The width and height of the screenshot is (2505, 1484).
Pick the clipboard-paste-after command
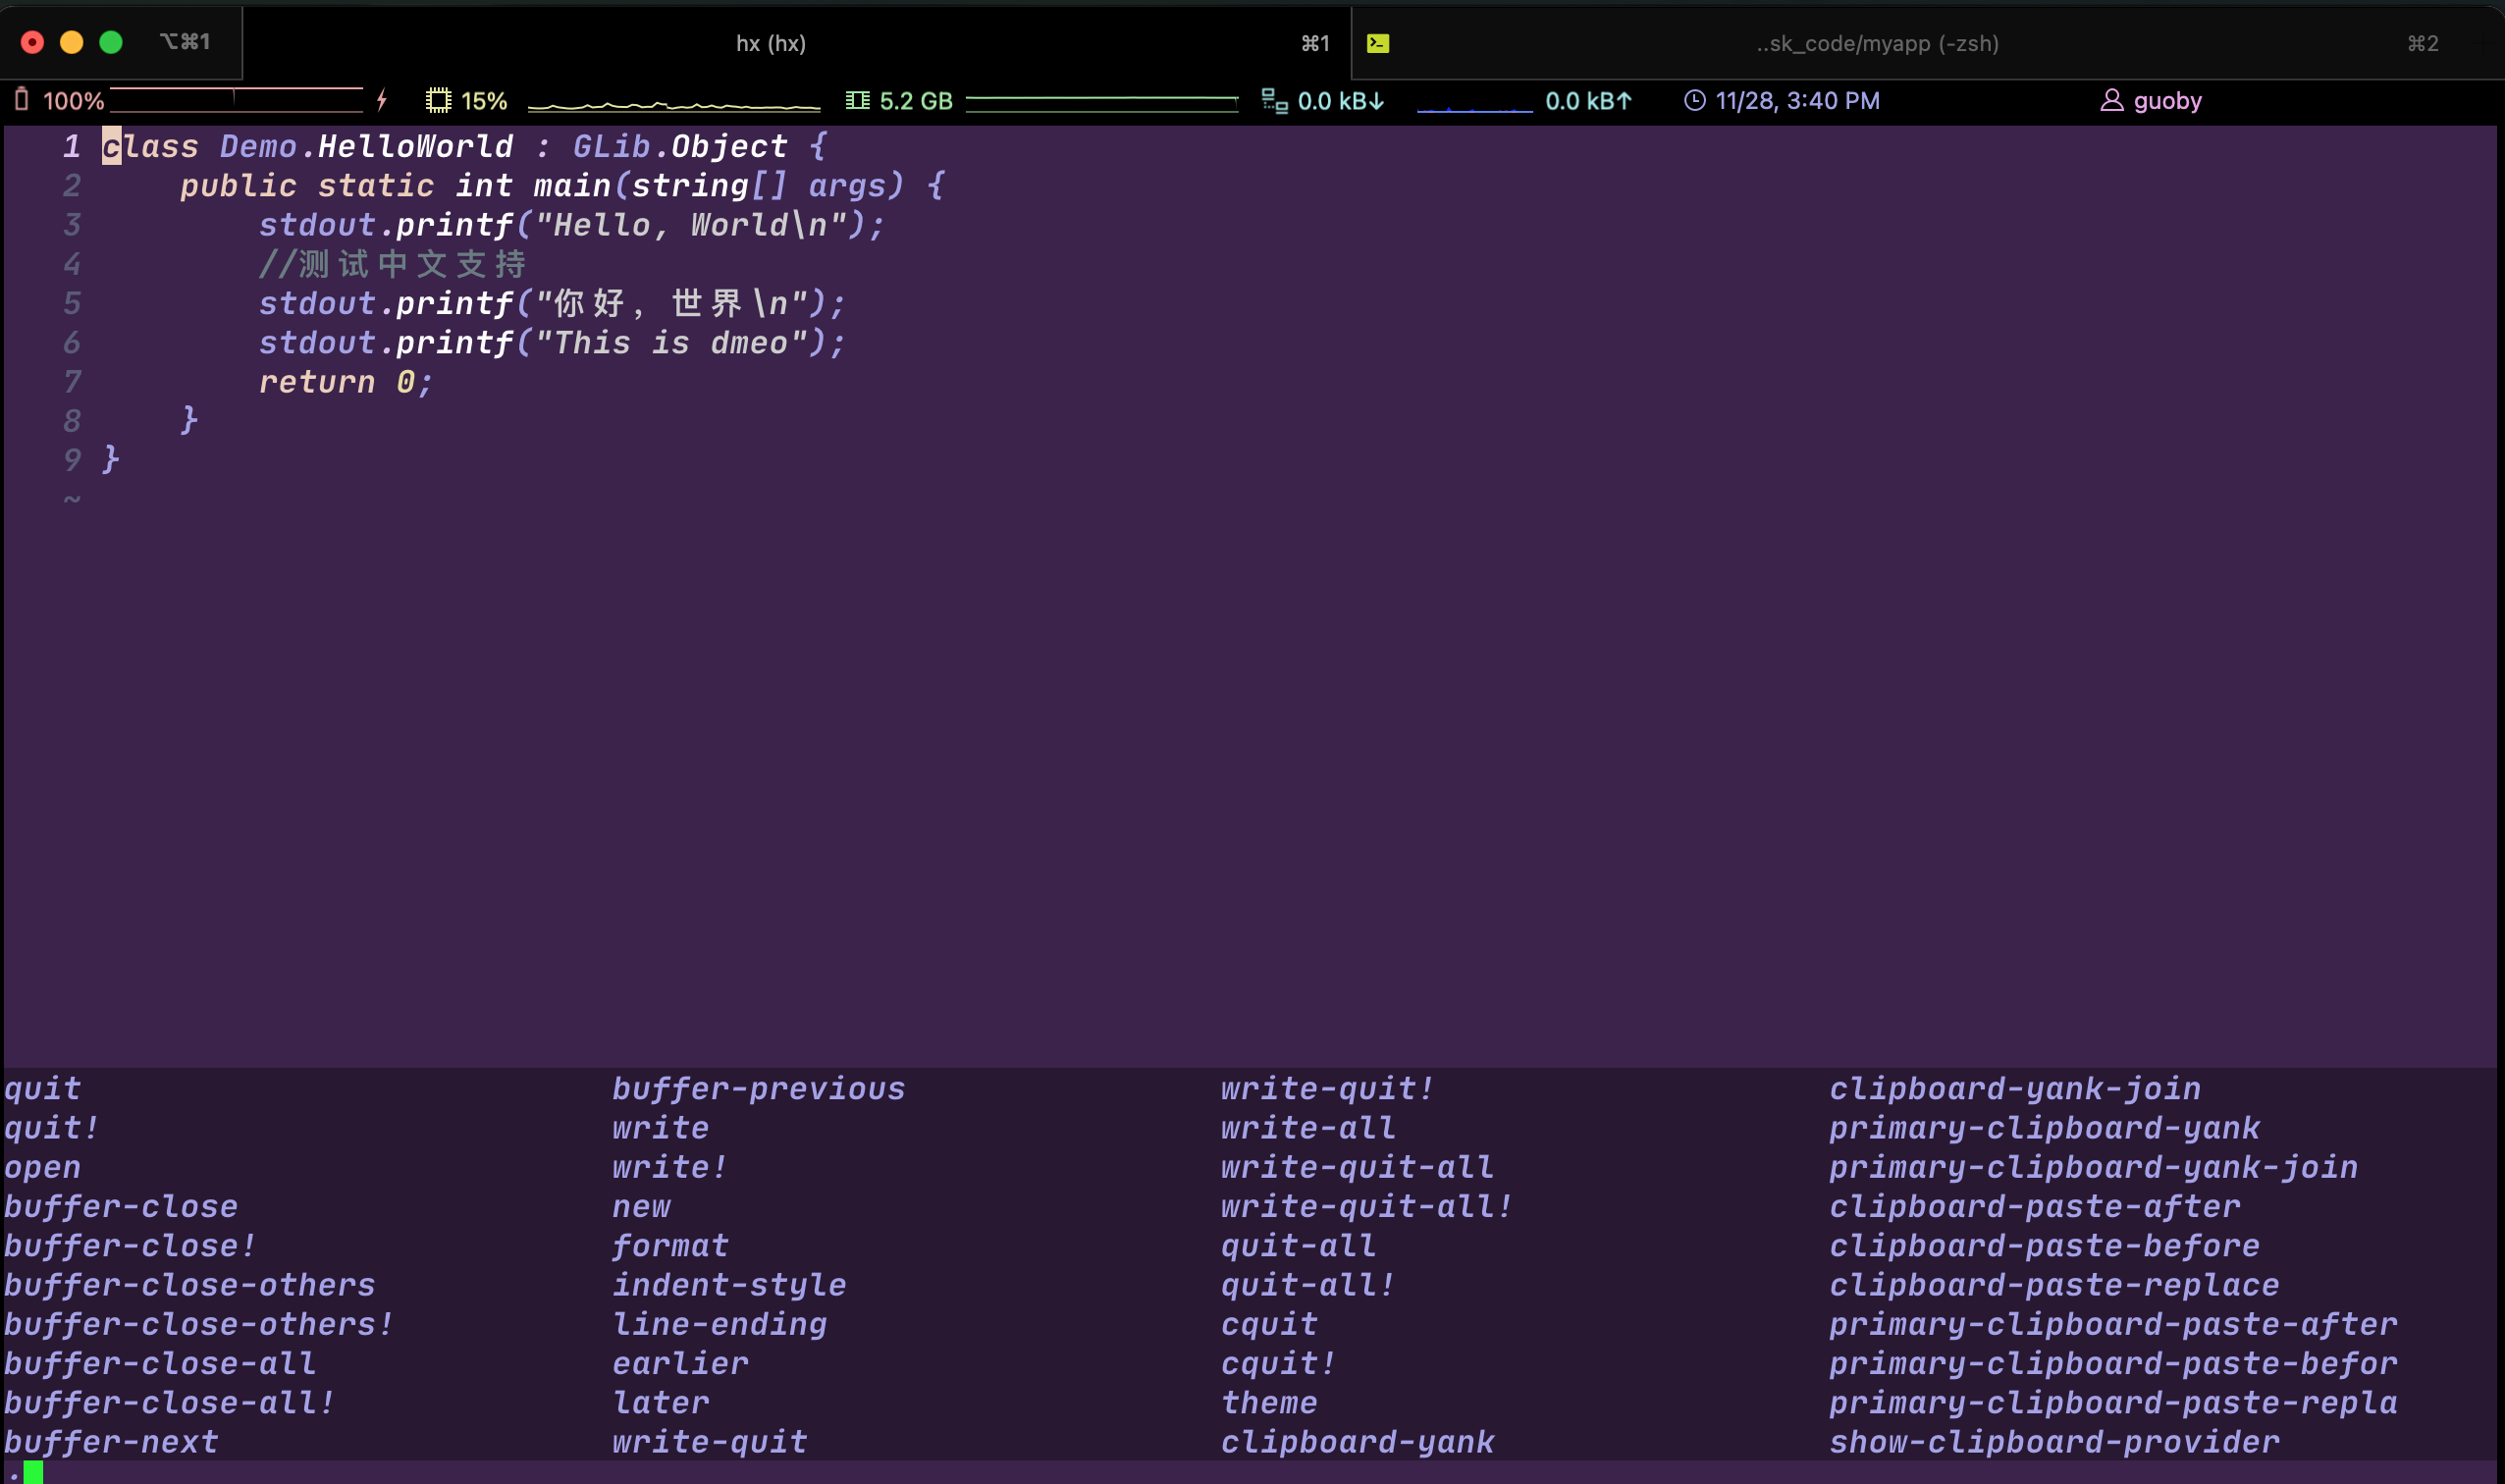pos(2034,1206)
